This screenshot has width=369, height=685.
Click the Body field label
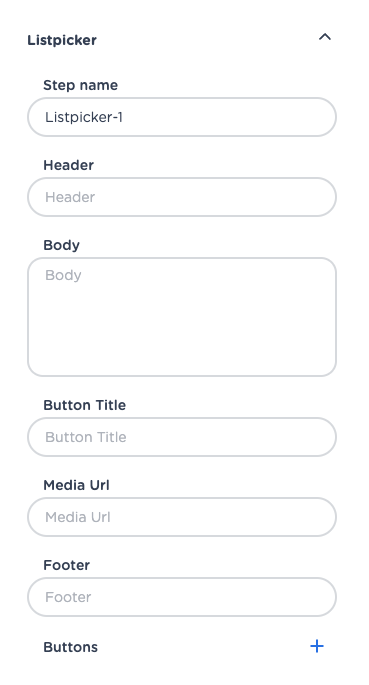pyautogui.click(x=61, y=246)
